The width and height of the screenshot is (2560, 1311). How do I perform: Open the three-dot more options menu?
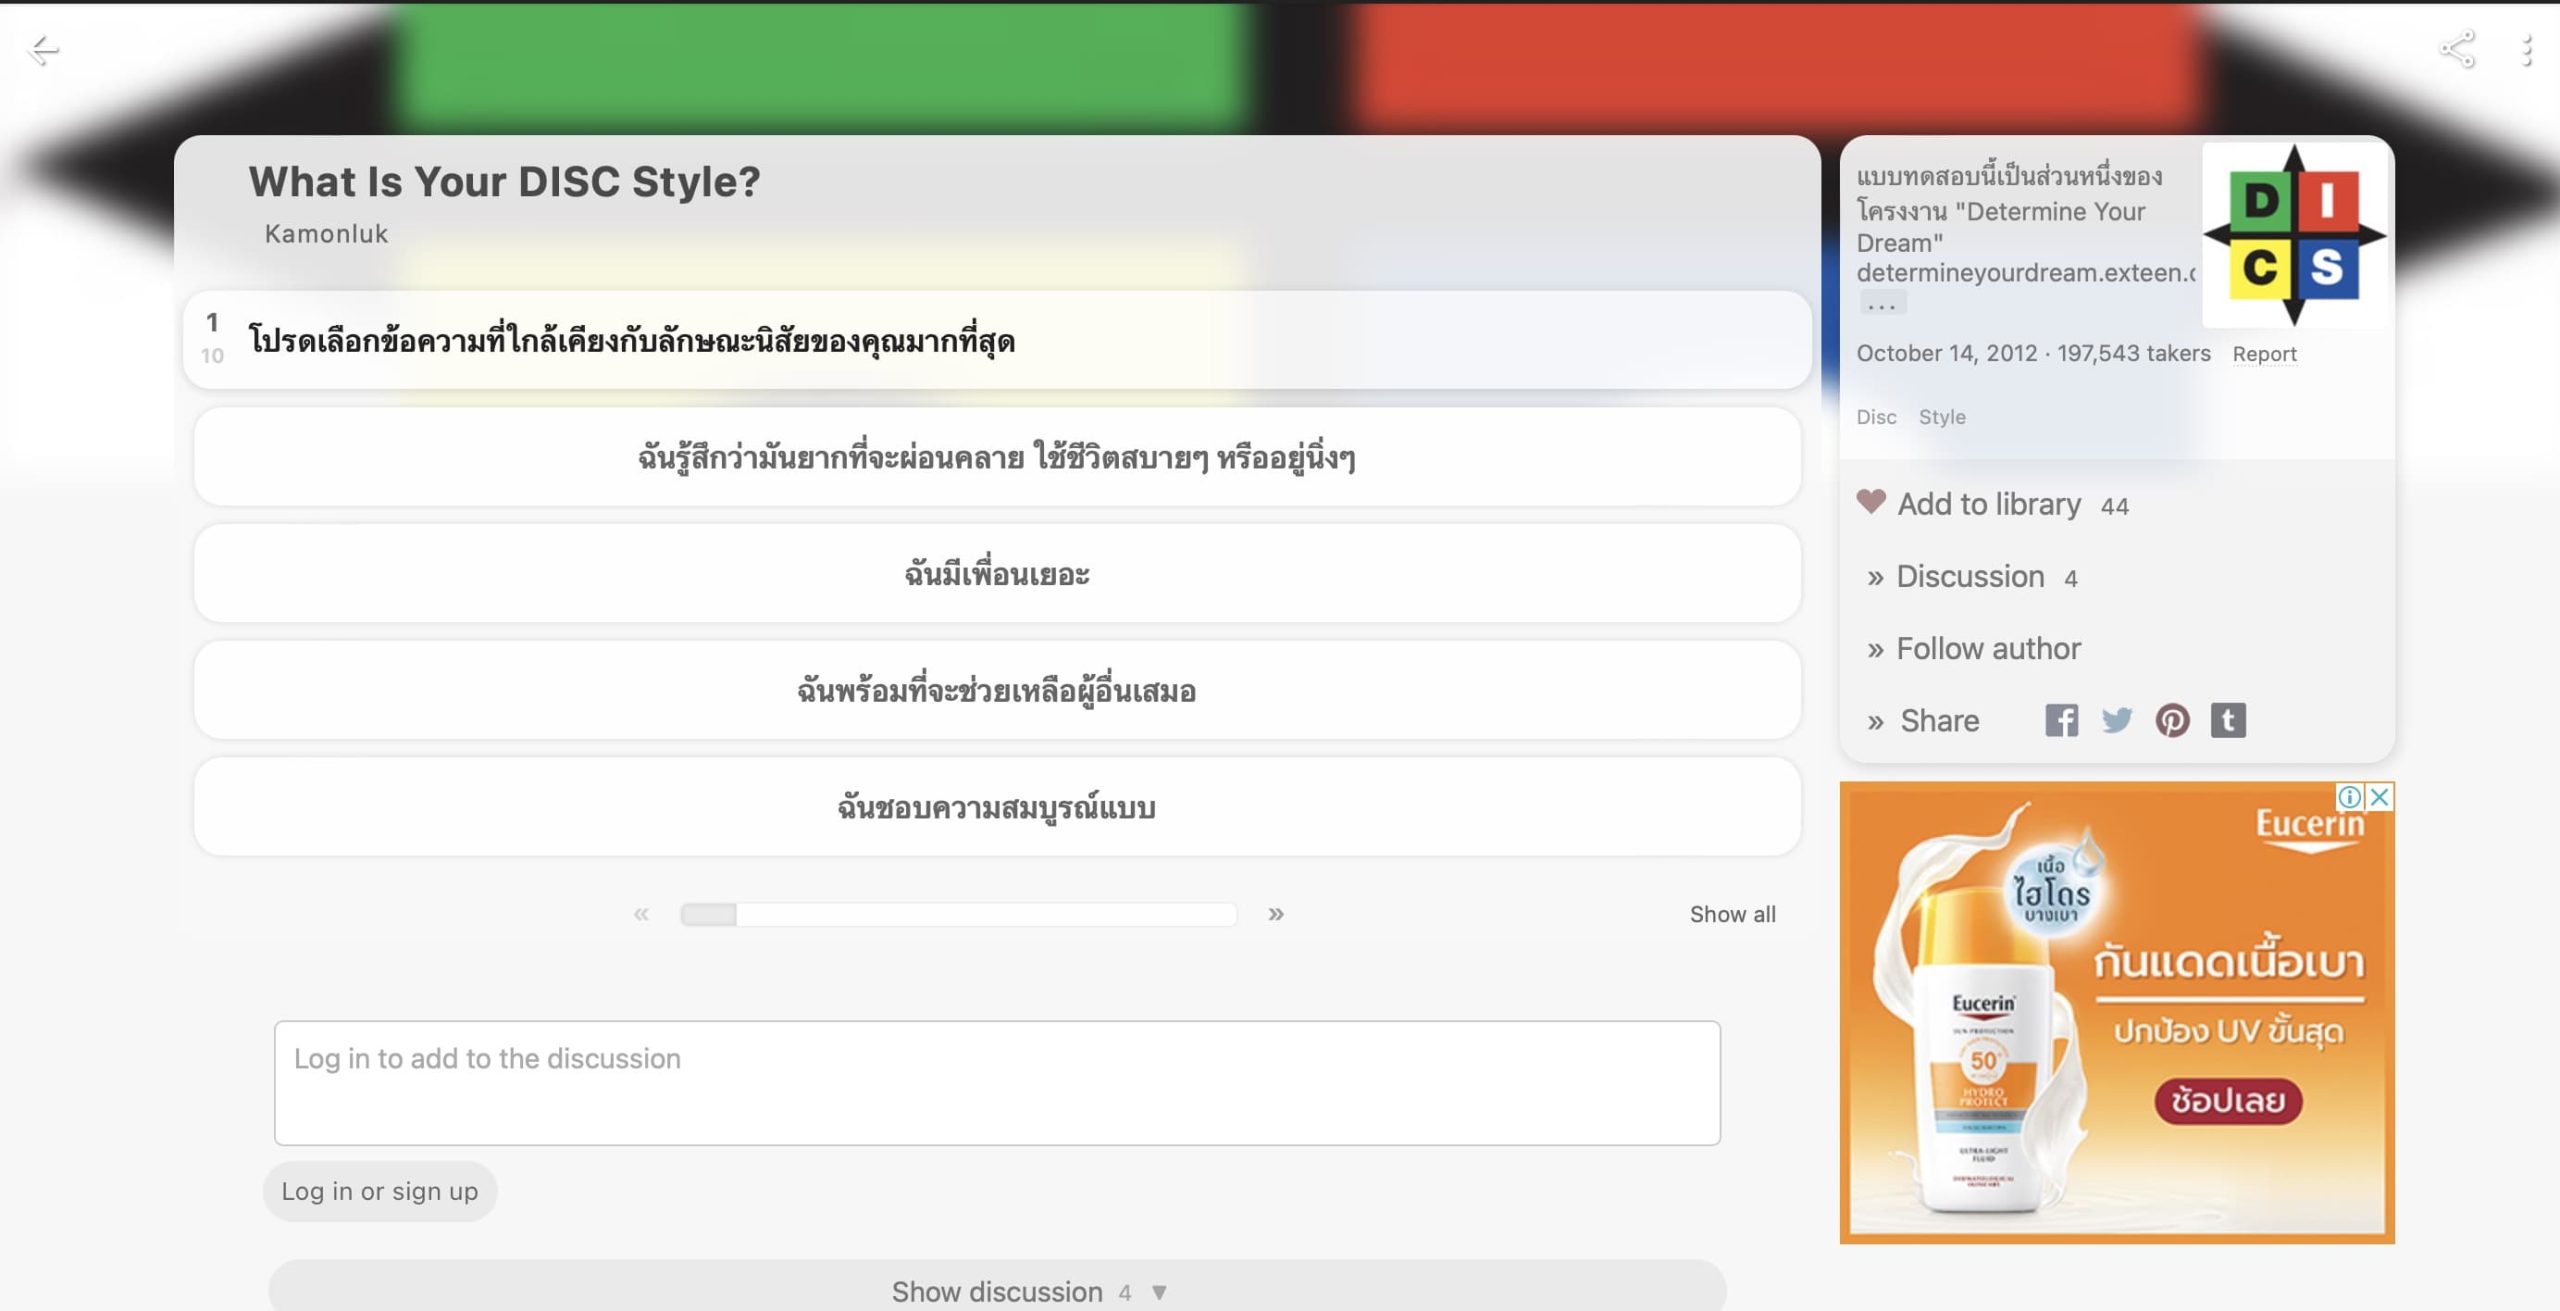(x=2526, y=50)
